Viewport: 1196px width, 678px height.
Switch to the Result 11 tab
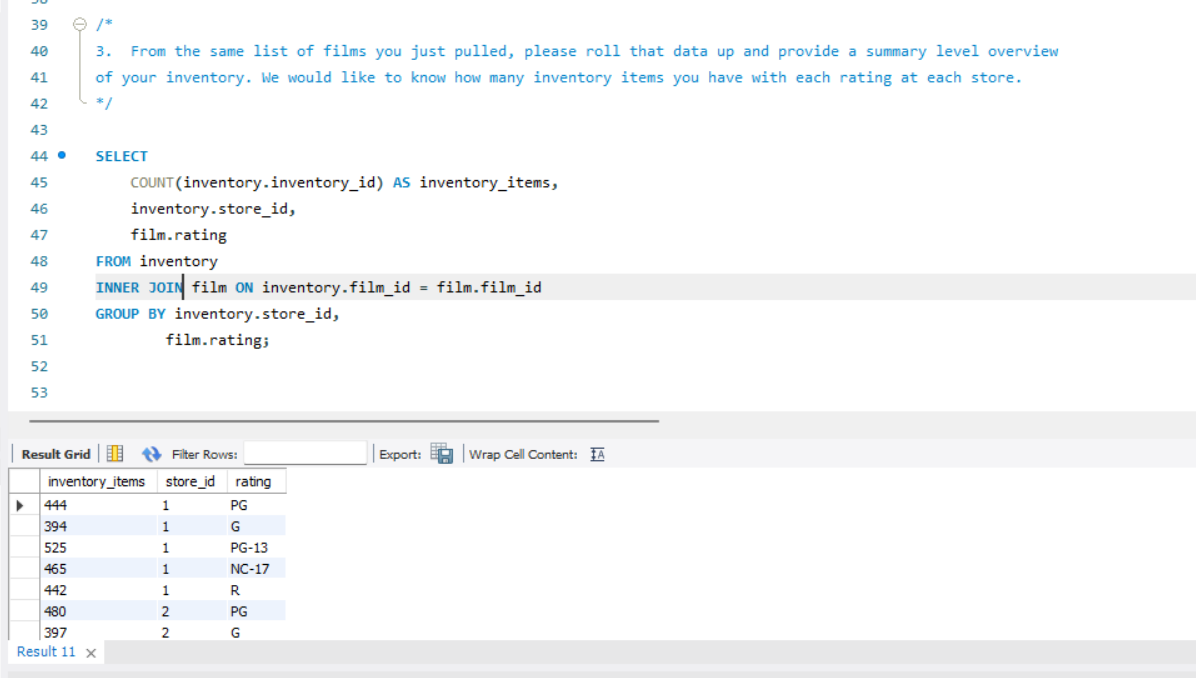(48, 652)
